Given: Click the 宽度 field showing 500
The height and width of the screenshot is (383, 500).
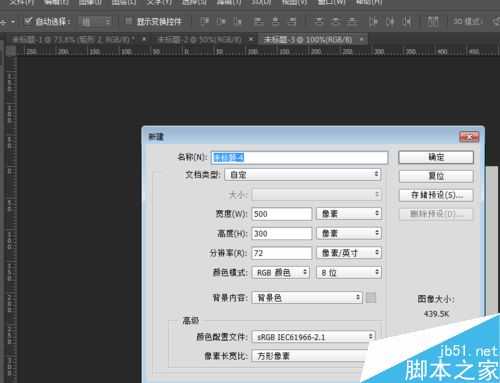Looking at the screenshot, I should point(282,214).
